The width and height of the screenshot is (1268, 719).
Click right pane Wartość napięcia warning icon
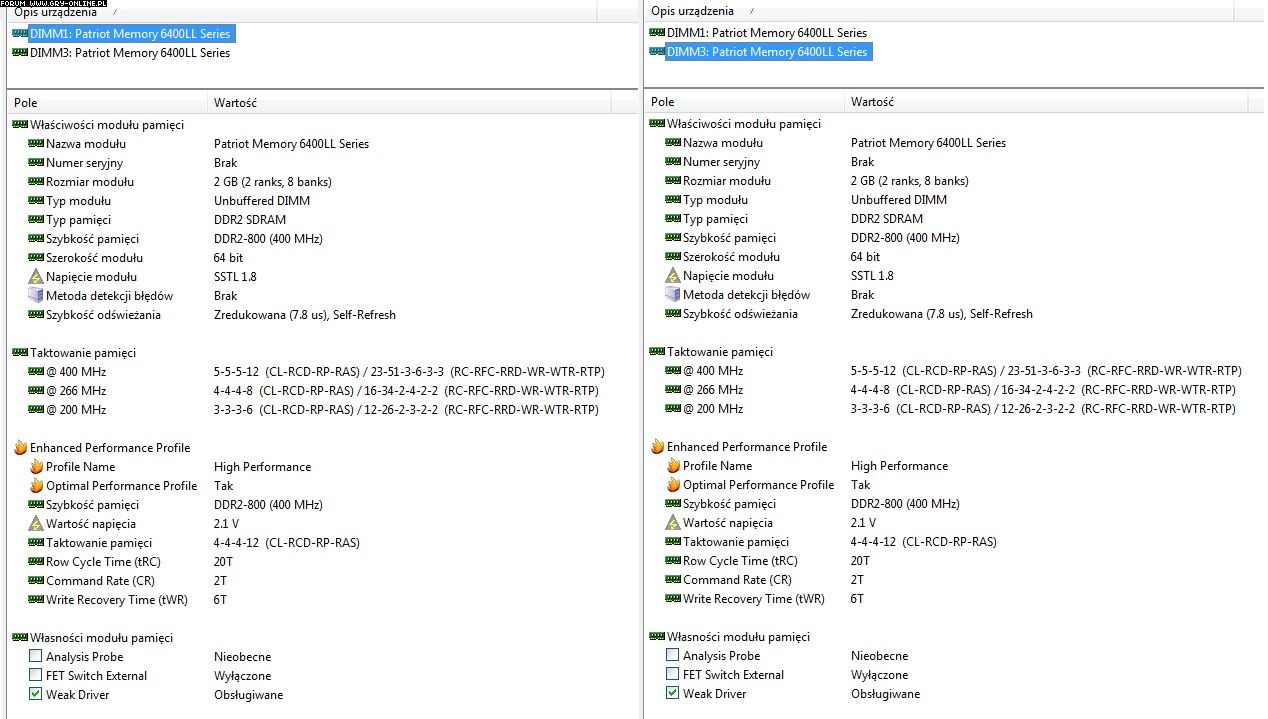point(673,522)
